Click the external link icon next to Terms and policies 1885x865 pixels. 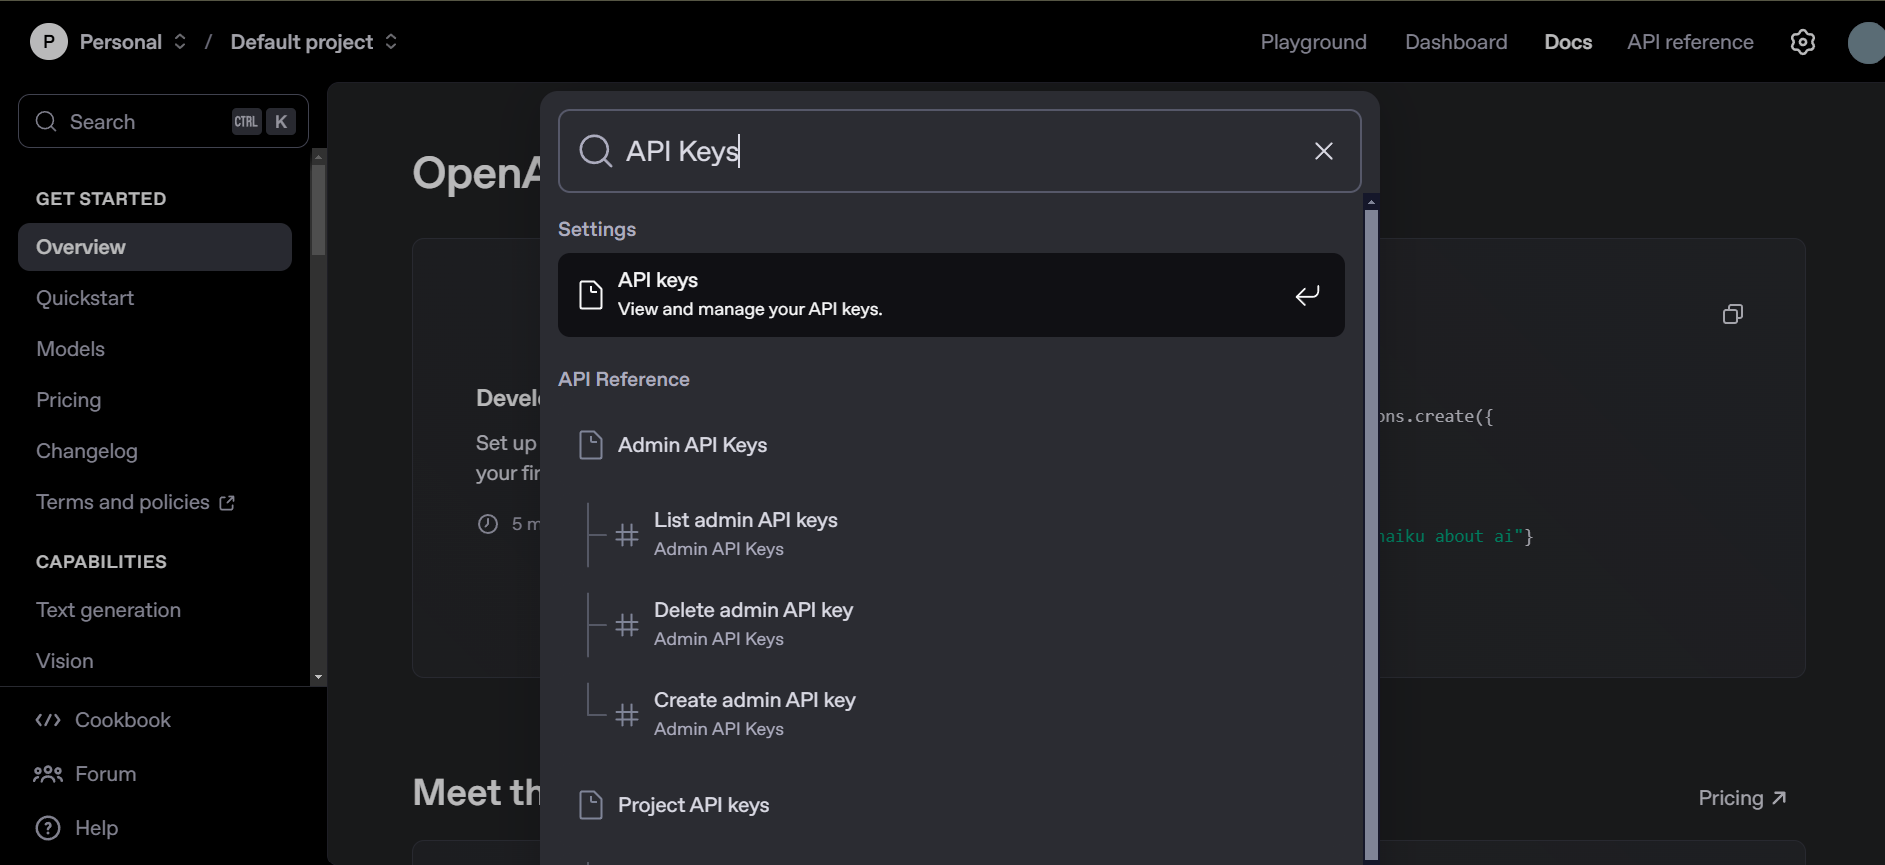(227, 503)
